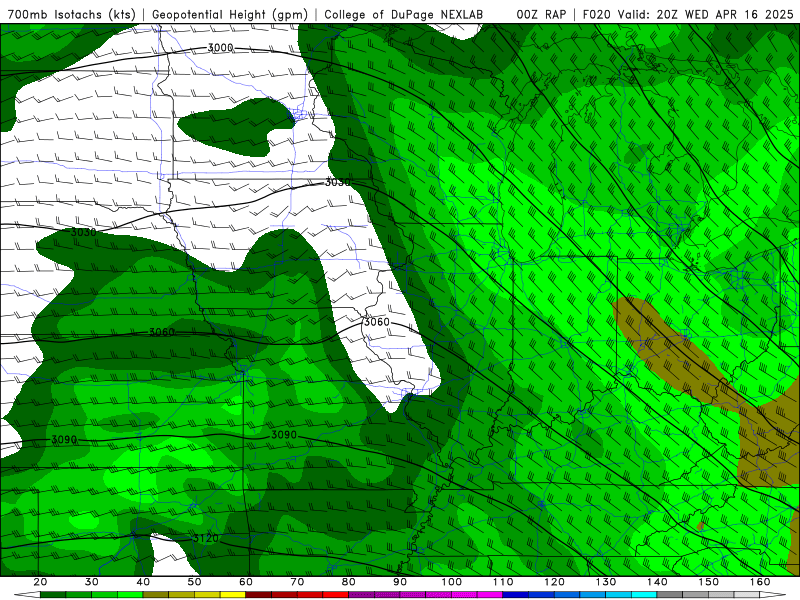
Task: Pick the brightest green legend swatch before 40
Action: (130, 595)
